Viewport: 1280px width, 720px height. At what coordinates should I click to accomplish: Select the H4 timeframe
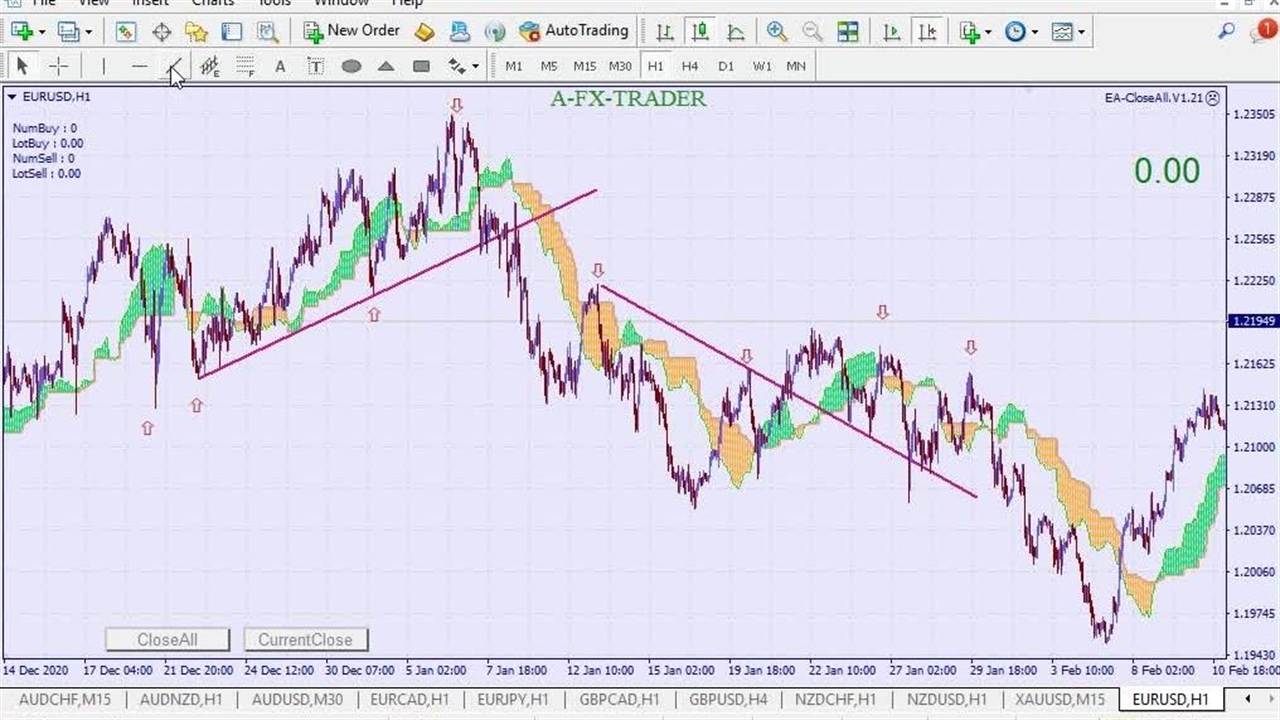point(690,66)
